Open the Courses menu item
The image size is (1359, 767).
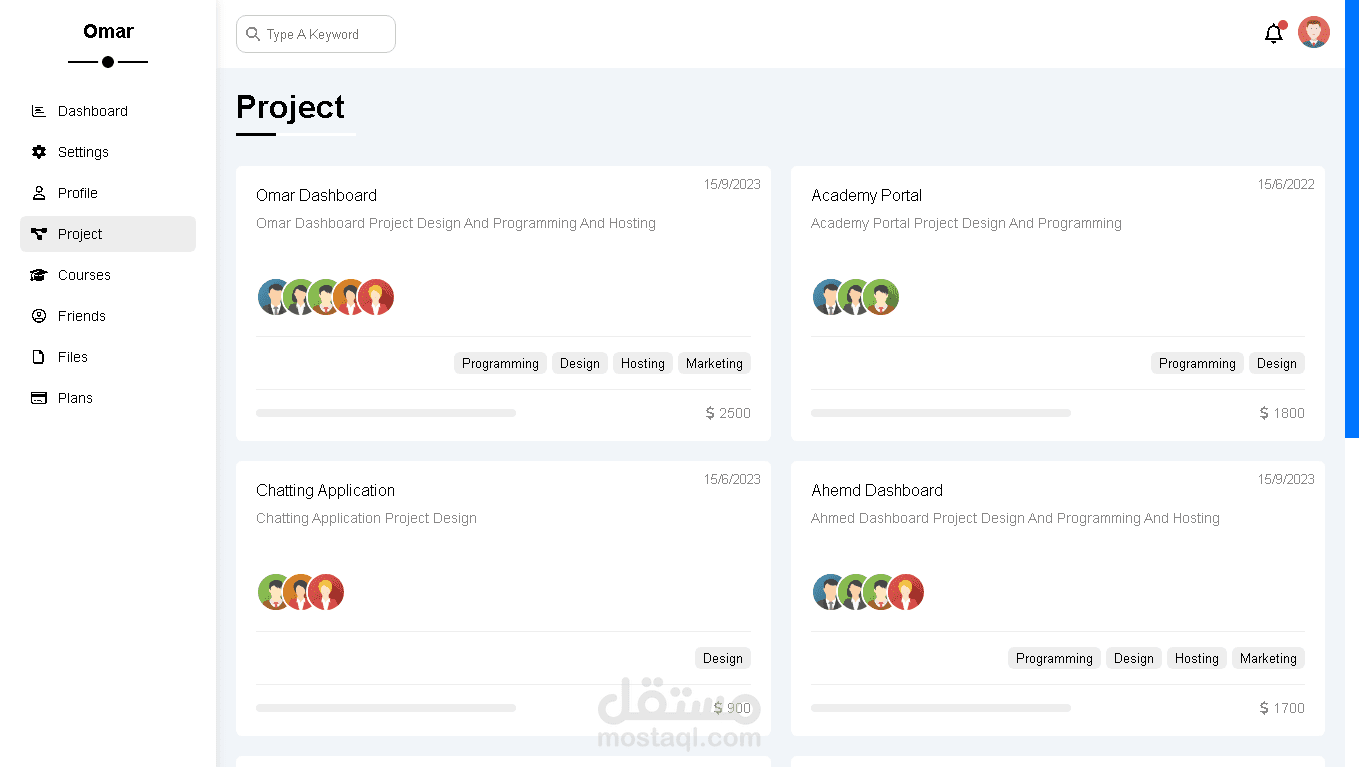84,275
